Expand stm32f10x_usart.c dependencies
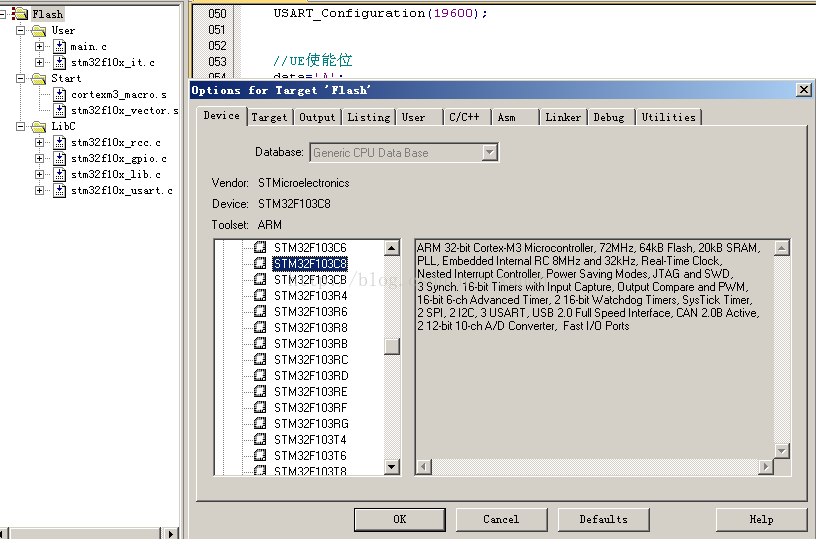The height and width of the screenshot is (539, 816). [40, 190]
